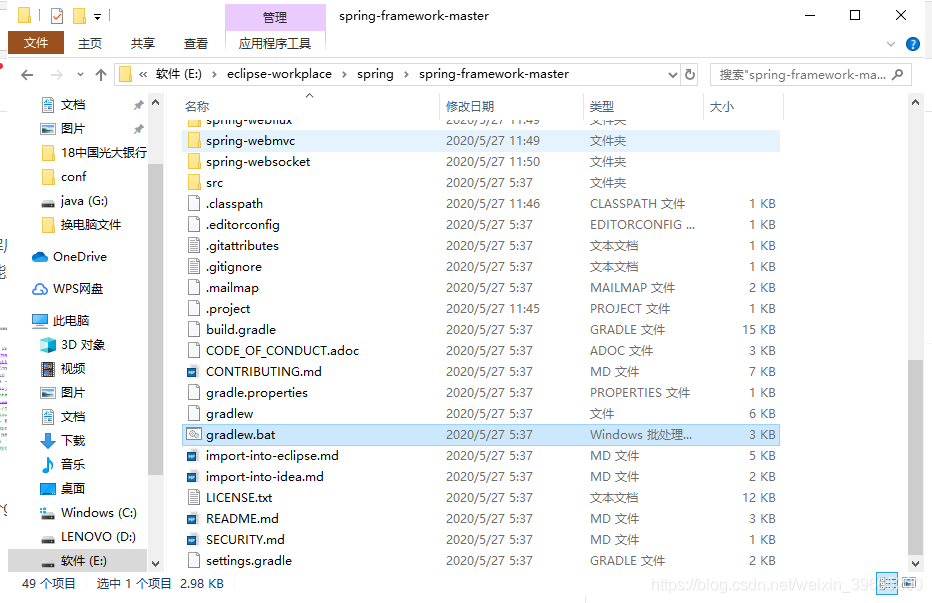The width and height of the screenshot is (932, 603).
Task: Select the CONTRIBUTING.md file
Action: point(481,372)
